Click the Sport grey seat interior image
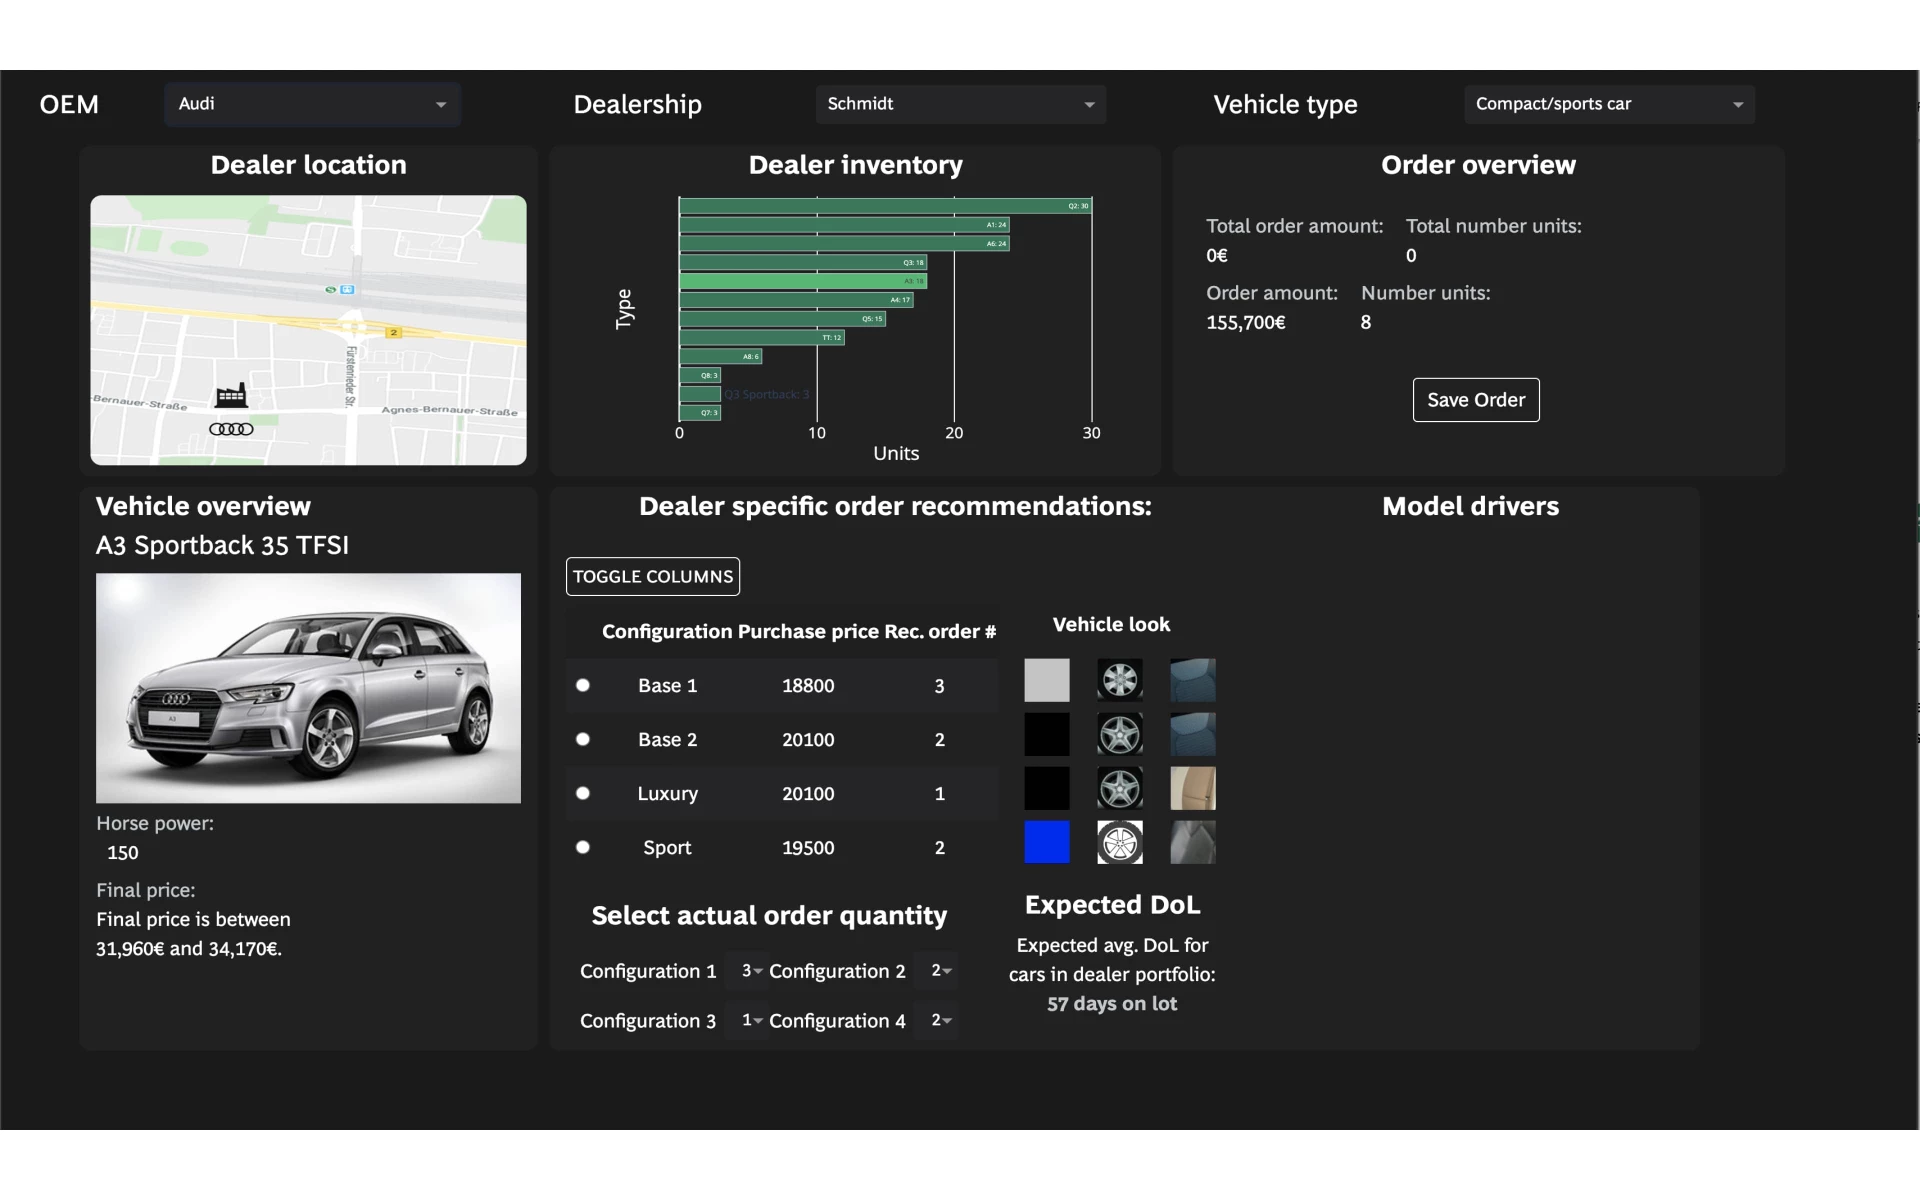Viewport: 1920px width, 1200px height. coord(1193,842)
